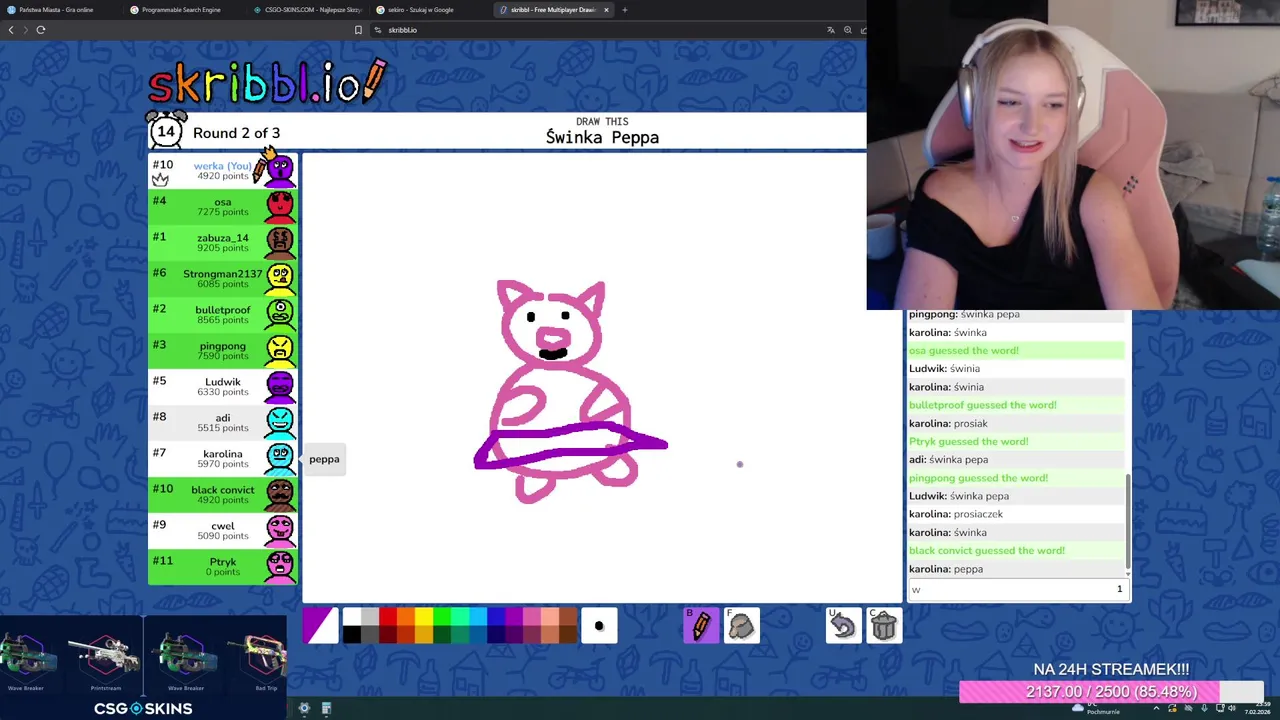The image size is (1280, 720).
Task: Click the chat scrollbar
Action: pos(1128,520)
